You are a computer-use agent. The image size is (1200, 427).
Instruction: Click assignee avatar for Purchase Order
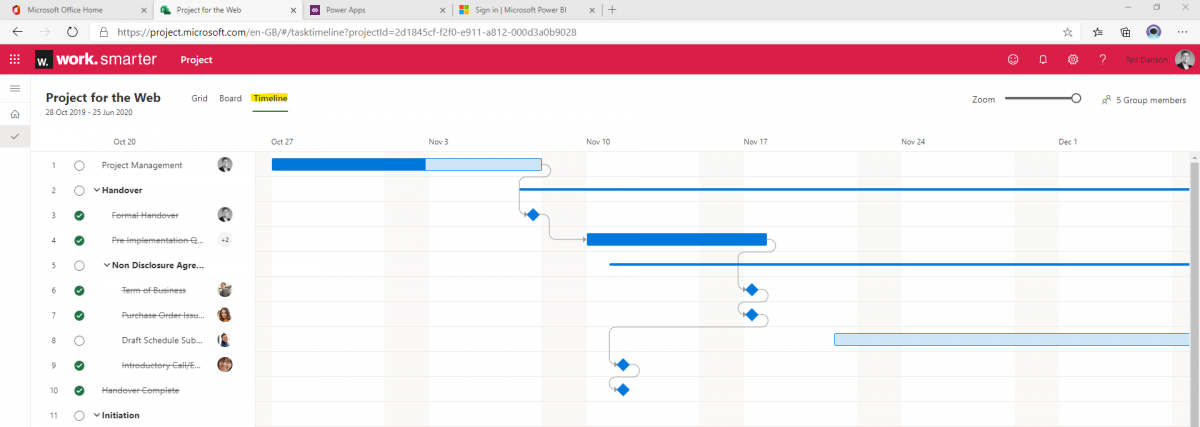[225, 315]
